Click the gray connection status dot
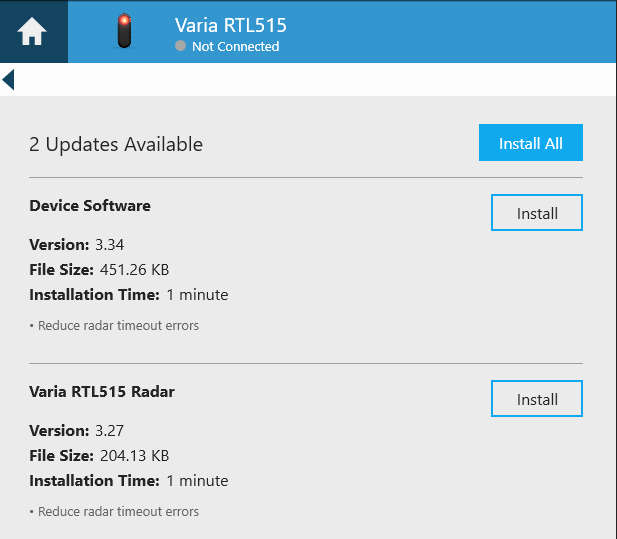 tap(180, 46)
